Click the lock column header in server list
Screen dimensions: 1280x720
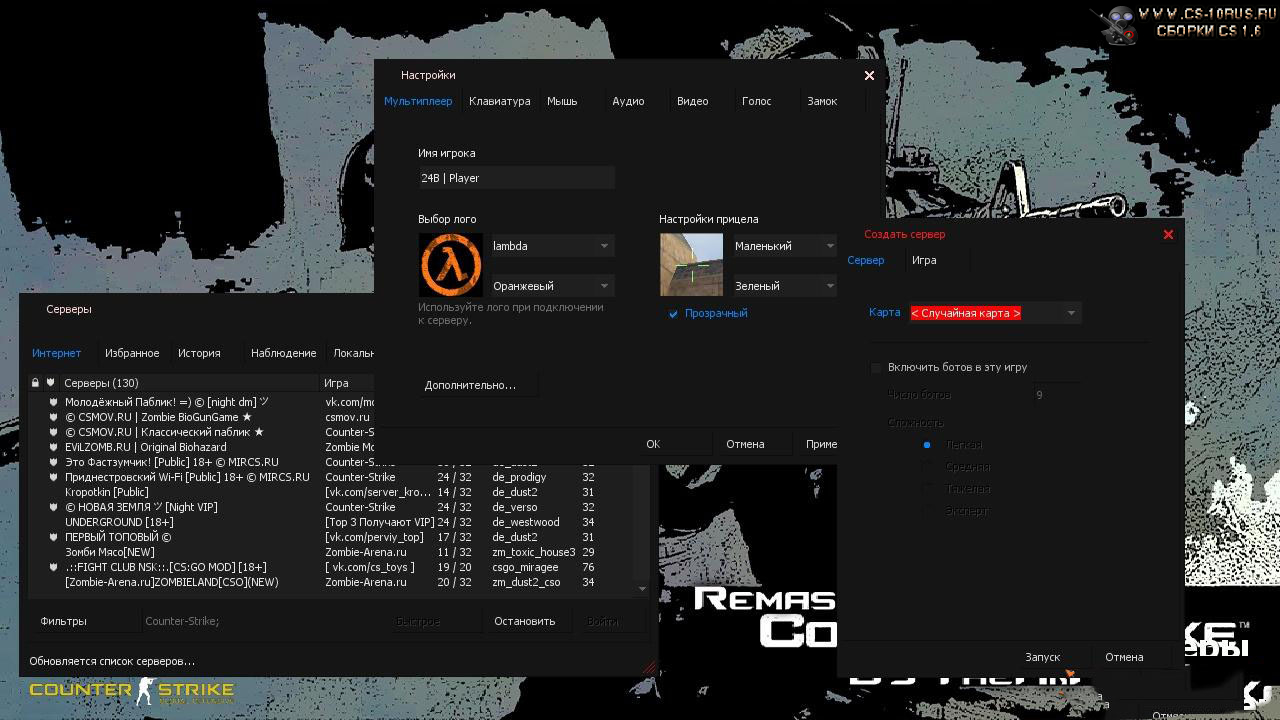click(x=35, y=383)
